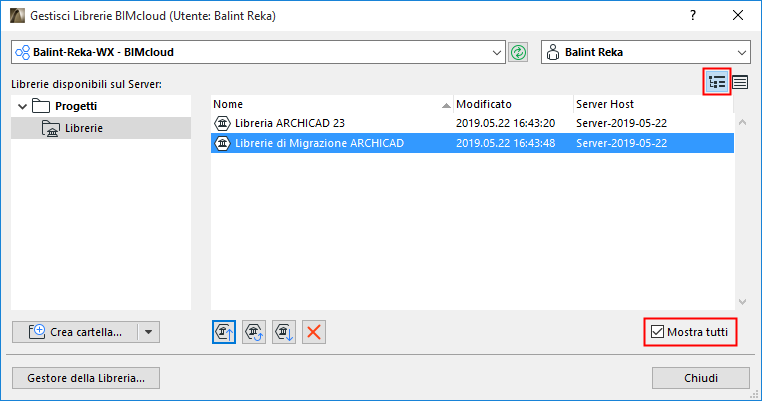Click the Libreria ARCHICAD 23 library icon
Viewport: 762px width, 401px height.
pyautogui.click(x=223, y=123)
